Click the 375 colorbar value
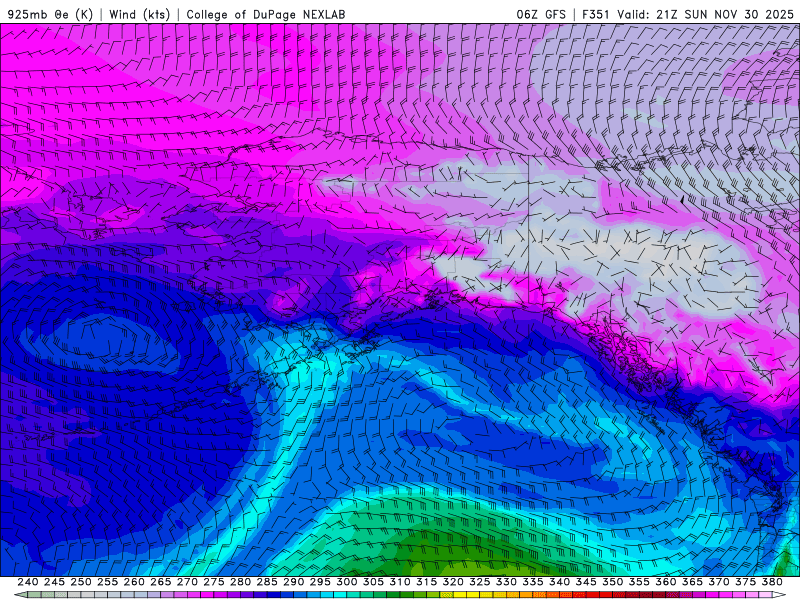The image size is (800, 600). click(745, 582)
